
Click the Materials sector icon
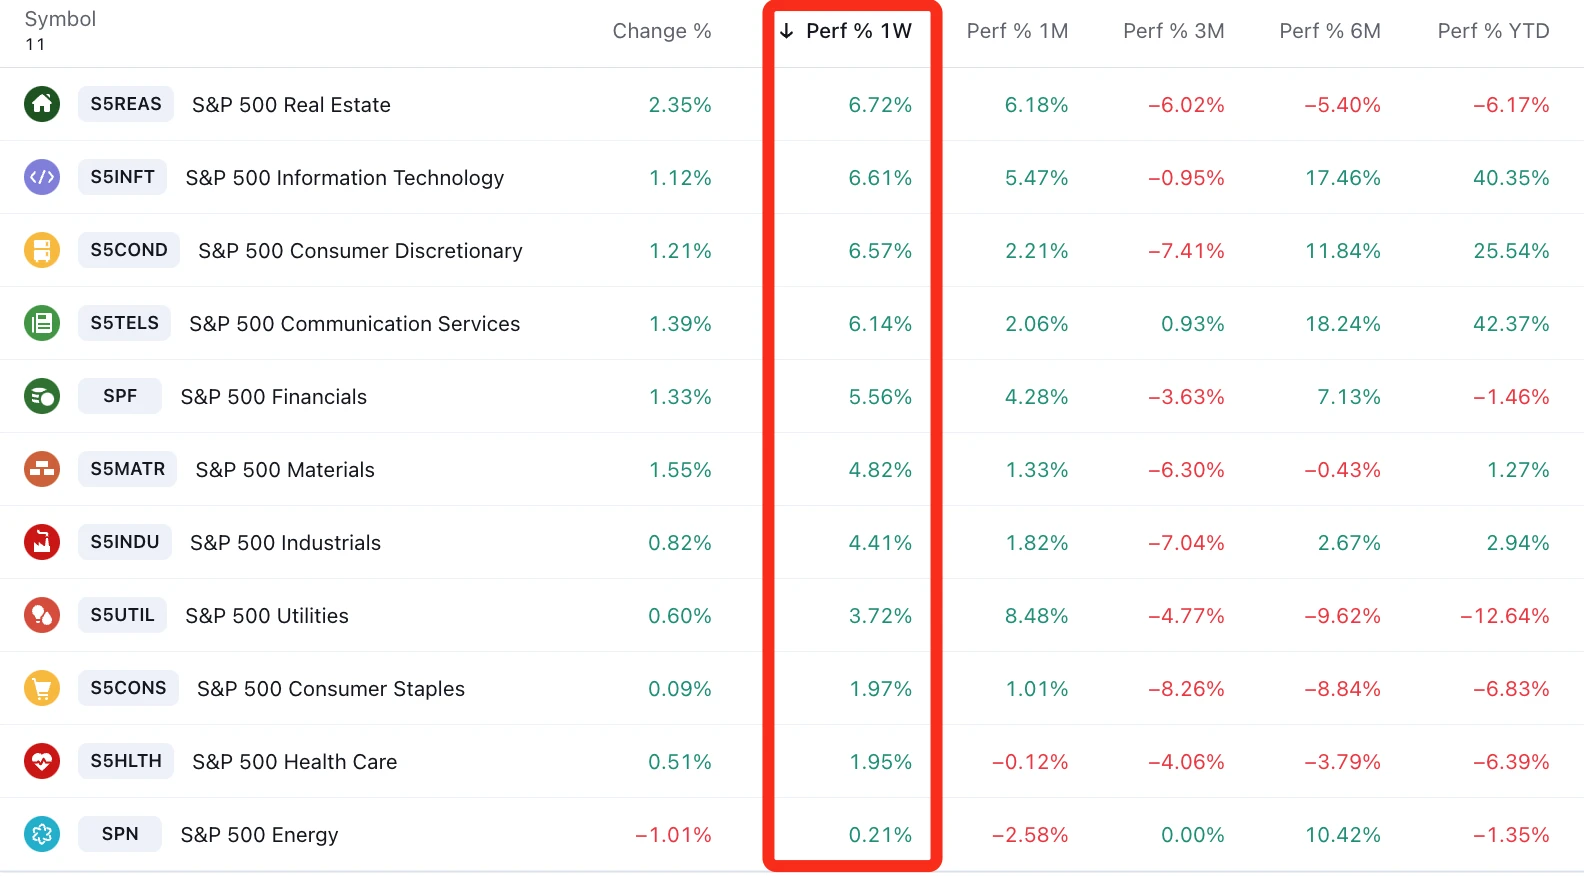42,469
